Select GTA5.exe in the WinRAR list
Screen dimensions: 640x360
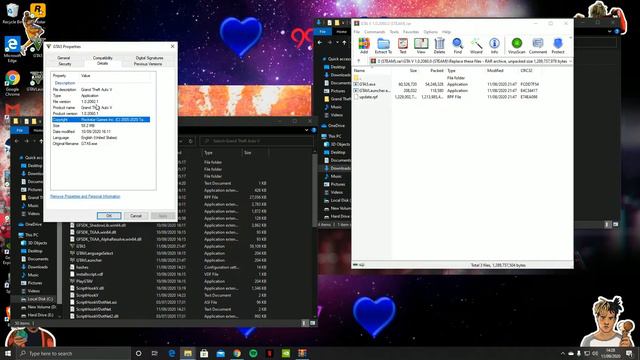tap(367, 84)
